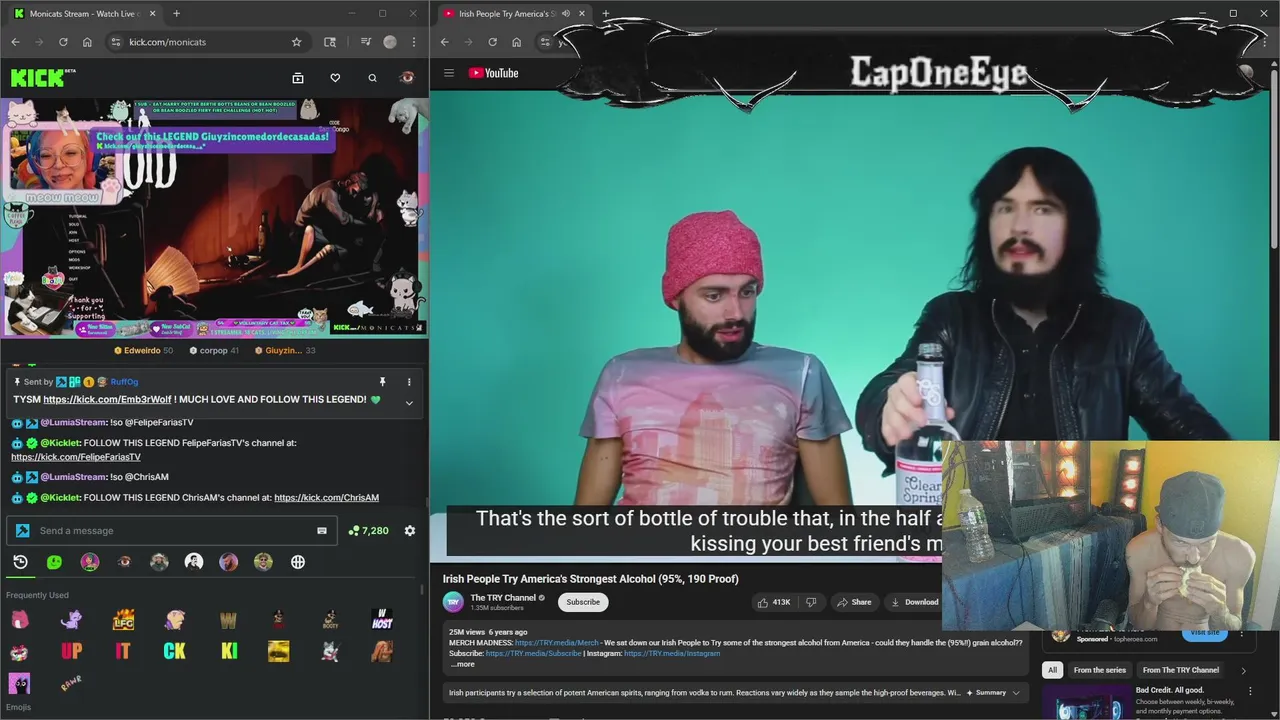Open media control icon in Kick browser toolbar

365,42
